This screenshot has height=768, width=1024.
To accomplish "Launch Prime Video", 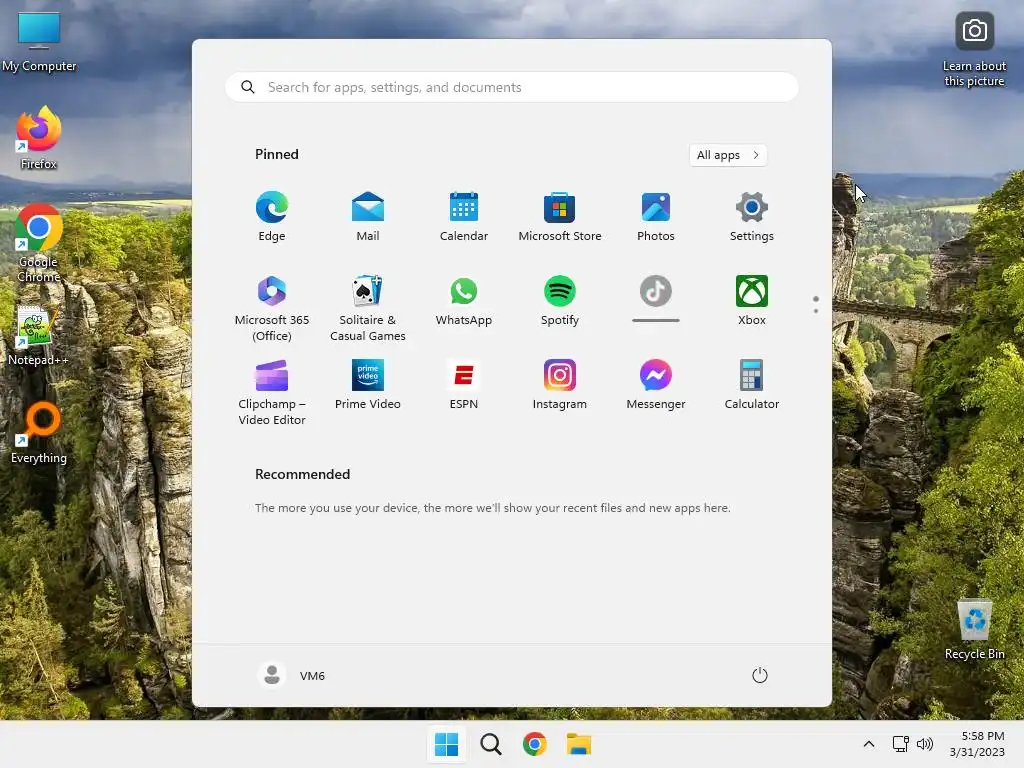I will [368, 385].
